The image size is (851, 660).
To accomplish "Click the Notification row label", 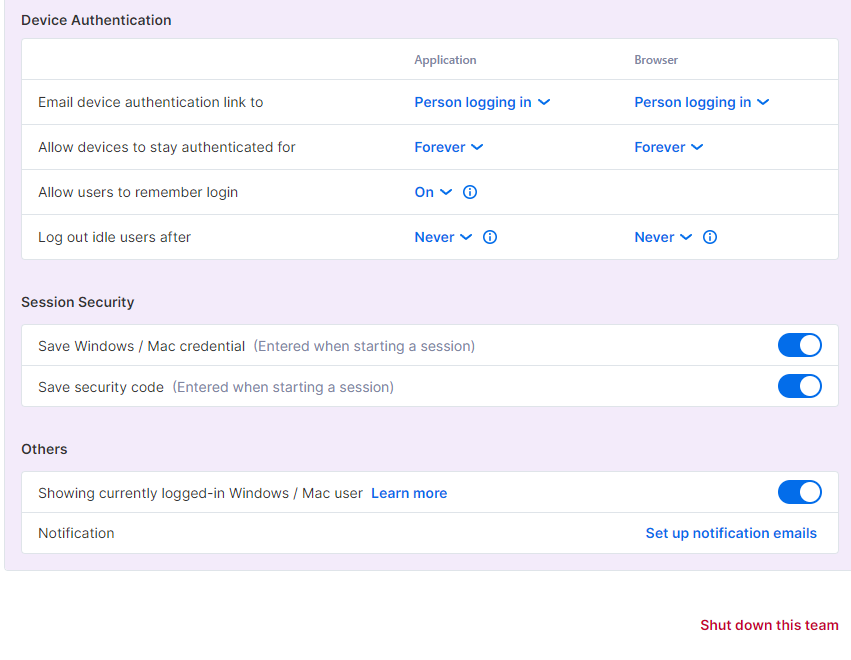I will pos(76,533).
